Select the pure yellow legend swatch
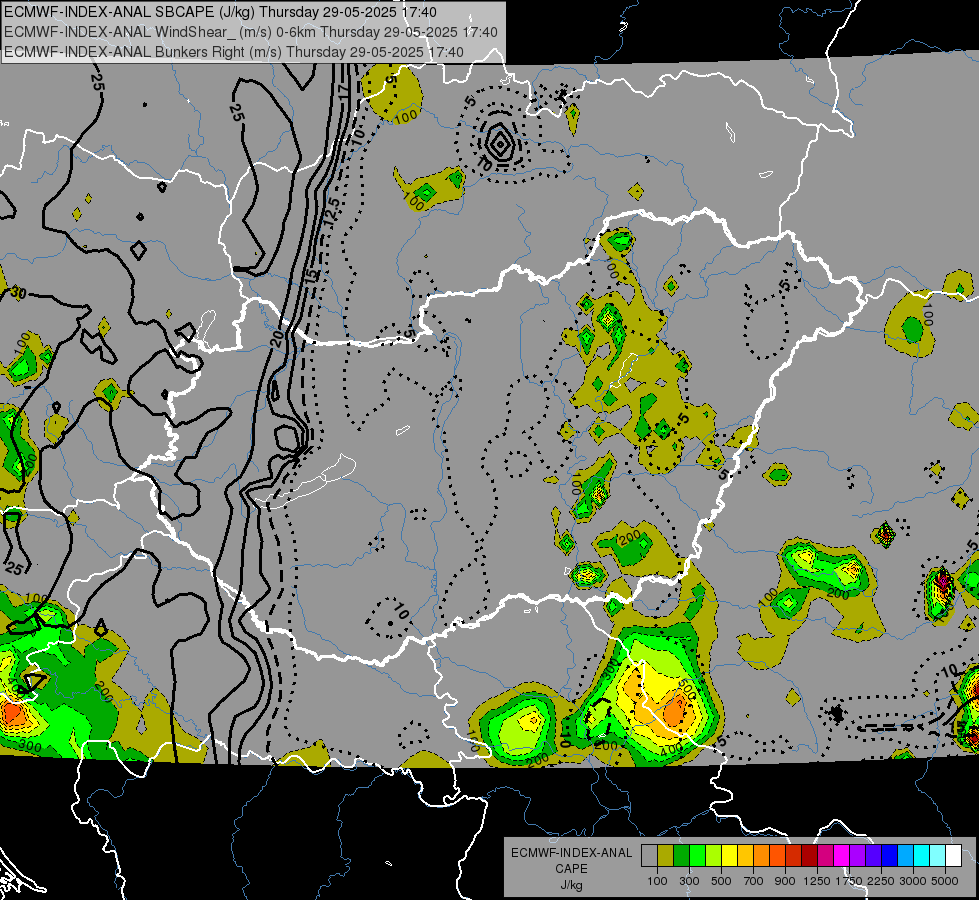 pos(729,855)
